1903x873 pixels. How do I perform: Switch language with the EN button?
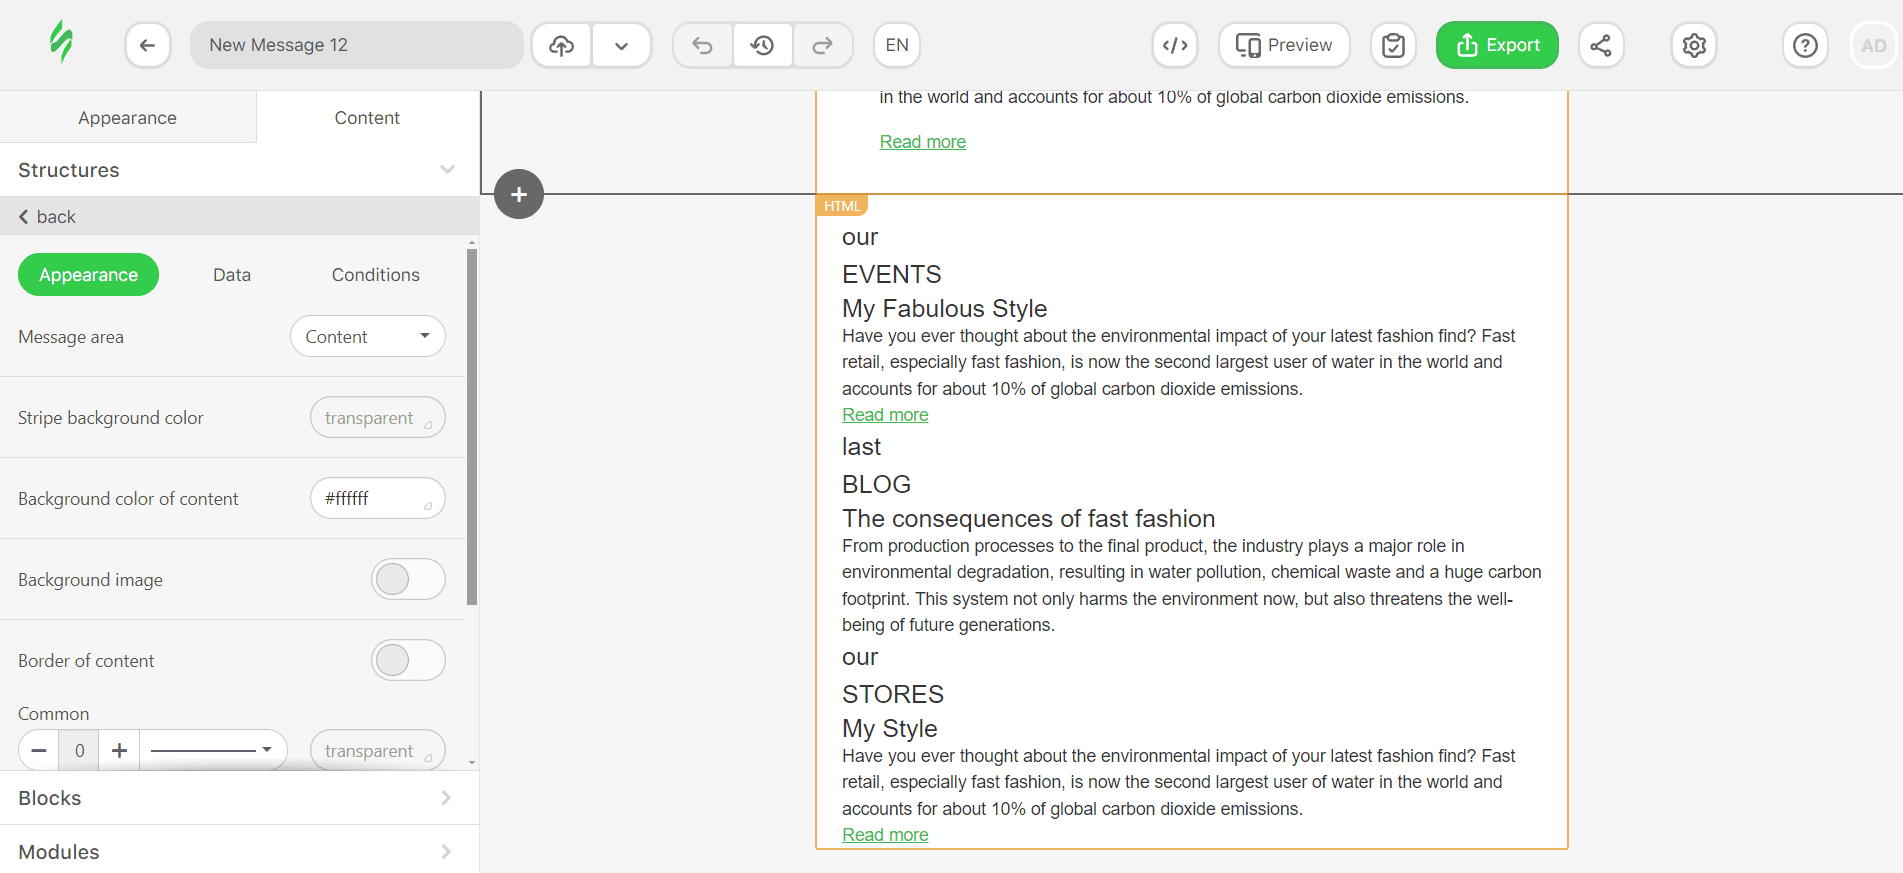897,45
